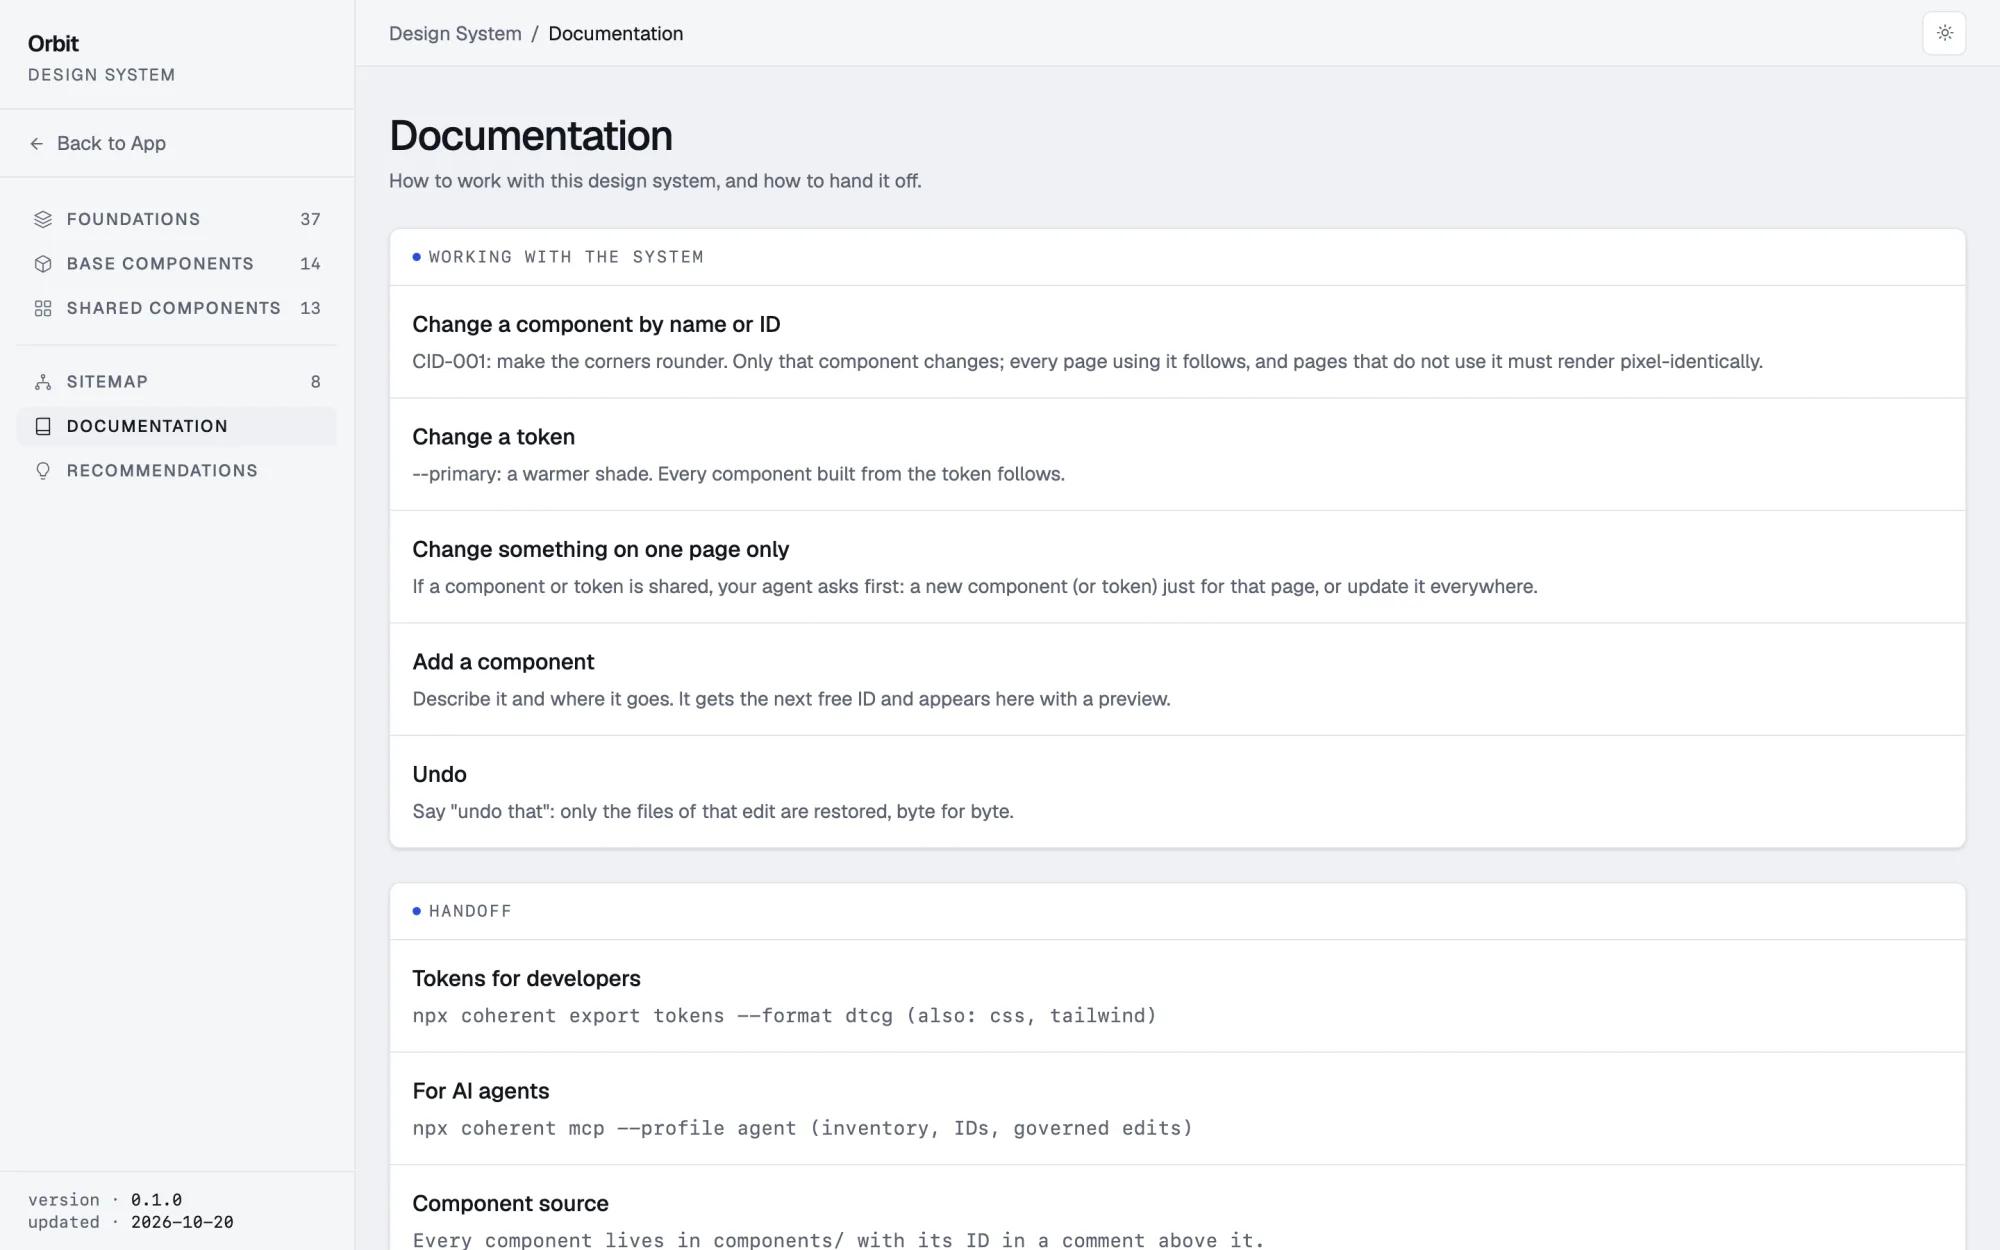Image resolution: width=2000 pixels, height=1250 pixels.
Task: Click the Orbit logo title
Action: point(53,44)
